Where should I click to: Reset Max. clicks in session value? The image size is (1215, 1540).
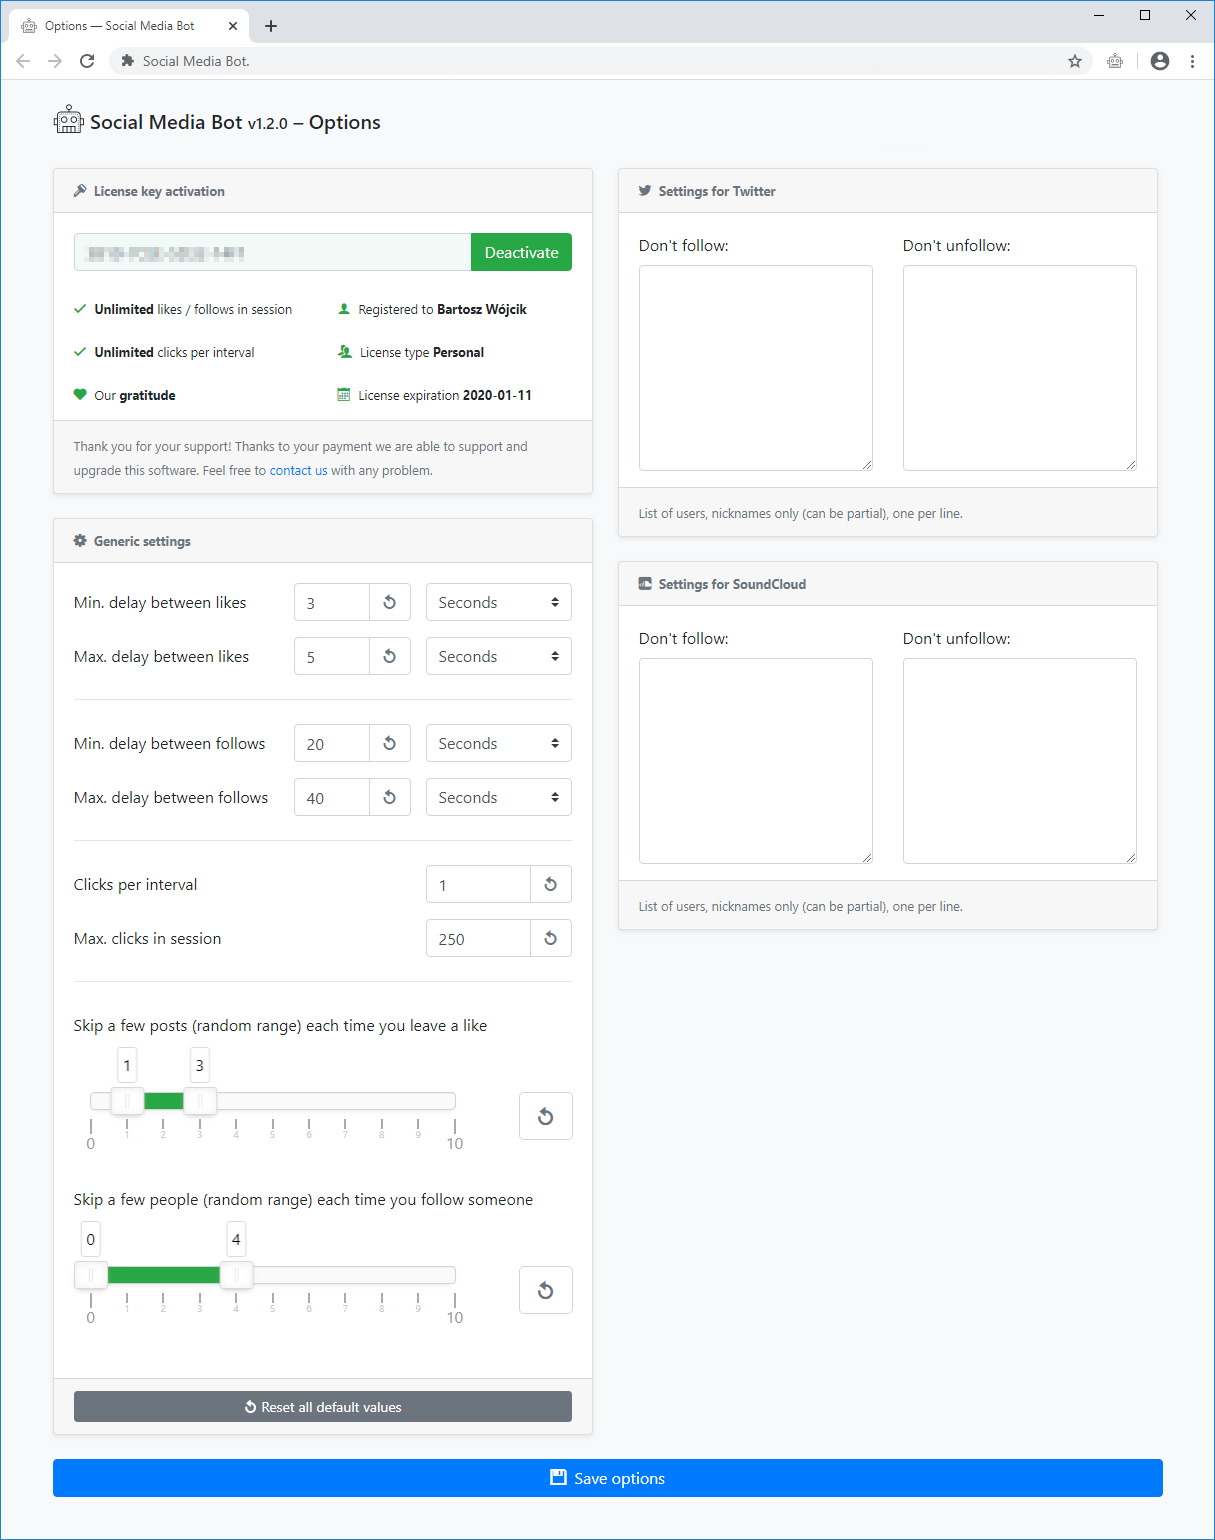pyautogui.click(x=550, y=938)
